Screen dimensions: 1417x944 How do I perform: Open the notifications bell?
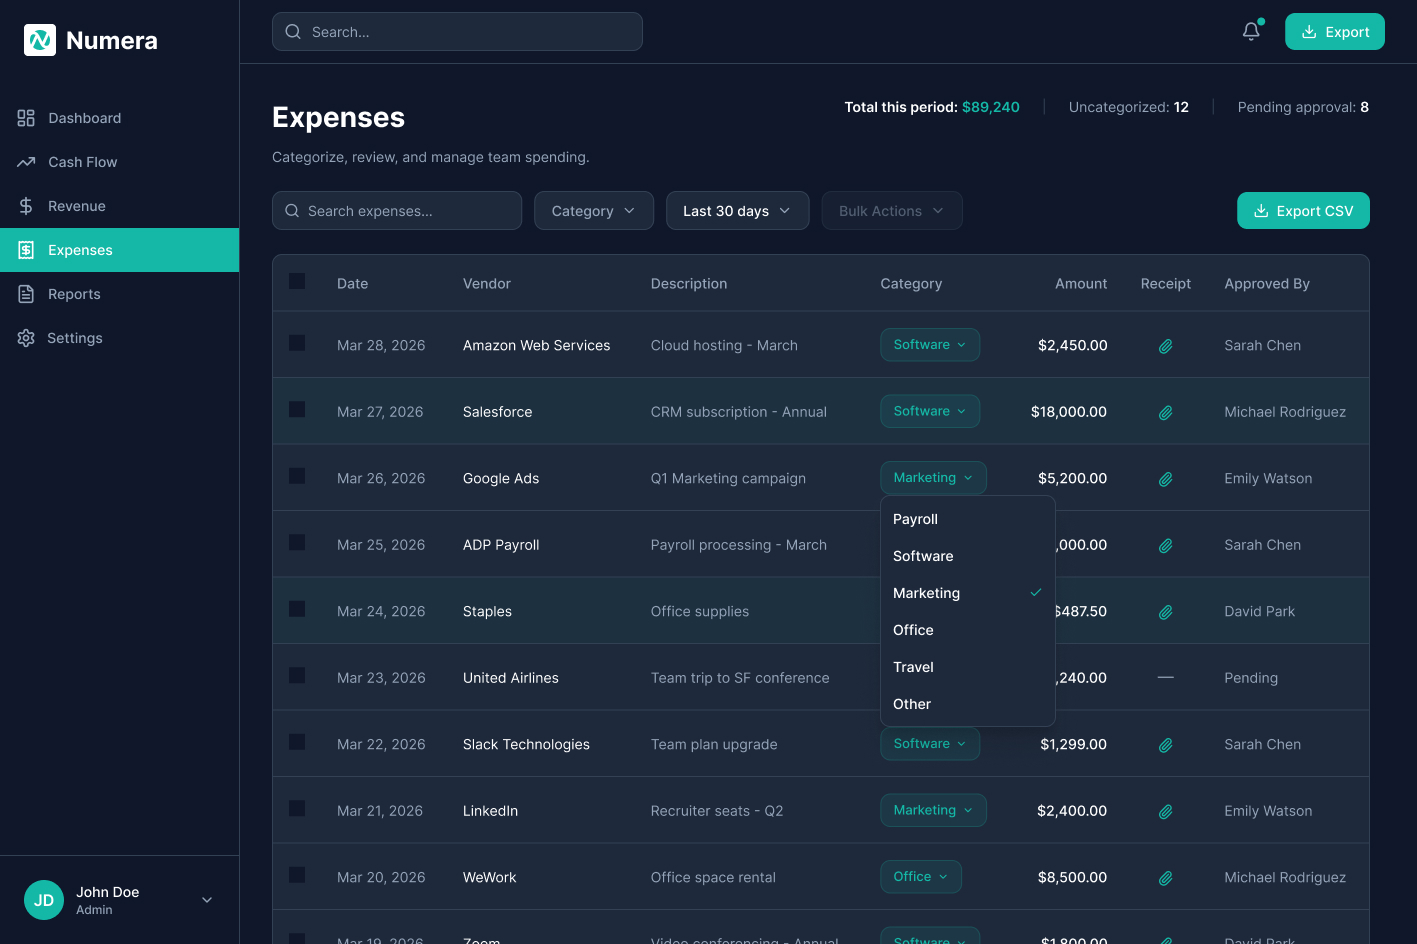1251,32
